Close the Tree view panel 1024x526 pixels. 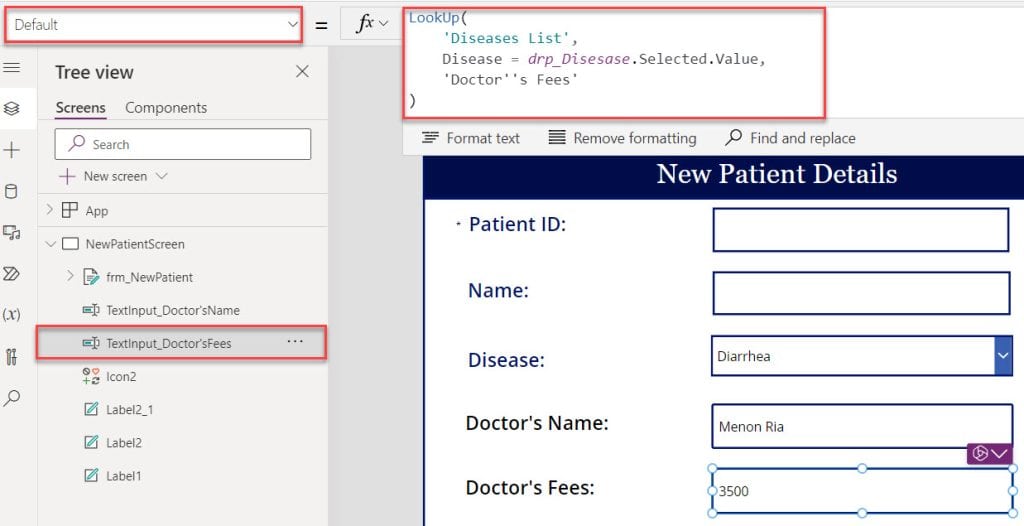(302, 72)
